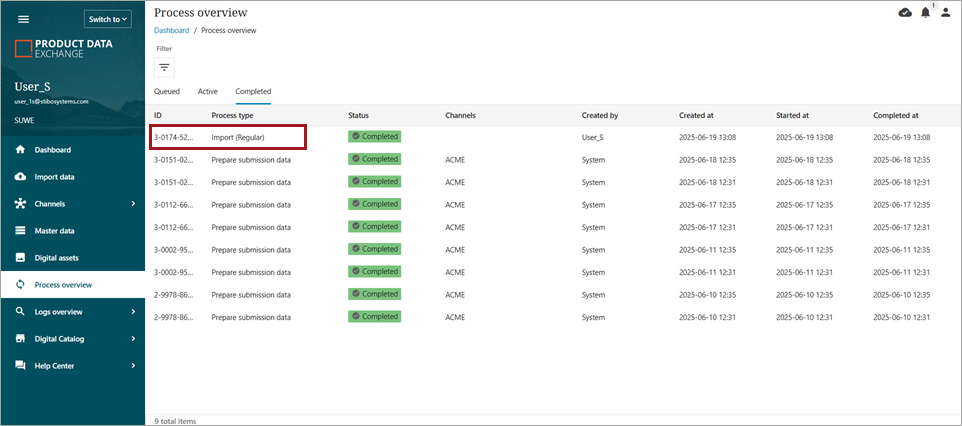This screenshot has width=962, height=426.
Task: Go to Dashboard in the sidebar
Action: point(53,150)
